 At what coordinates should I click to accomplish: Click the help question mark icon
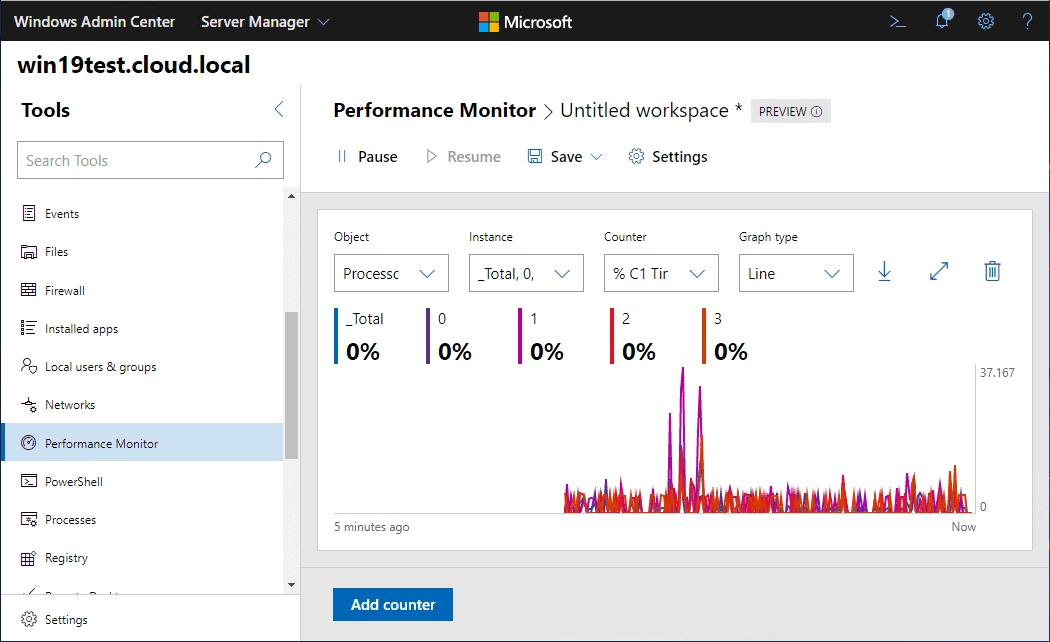(x=1027, y=21)
